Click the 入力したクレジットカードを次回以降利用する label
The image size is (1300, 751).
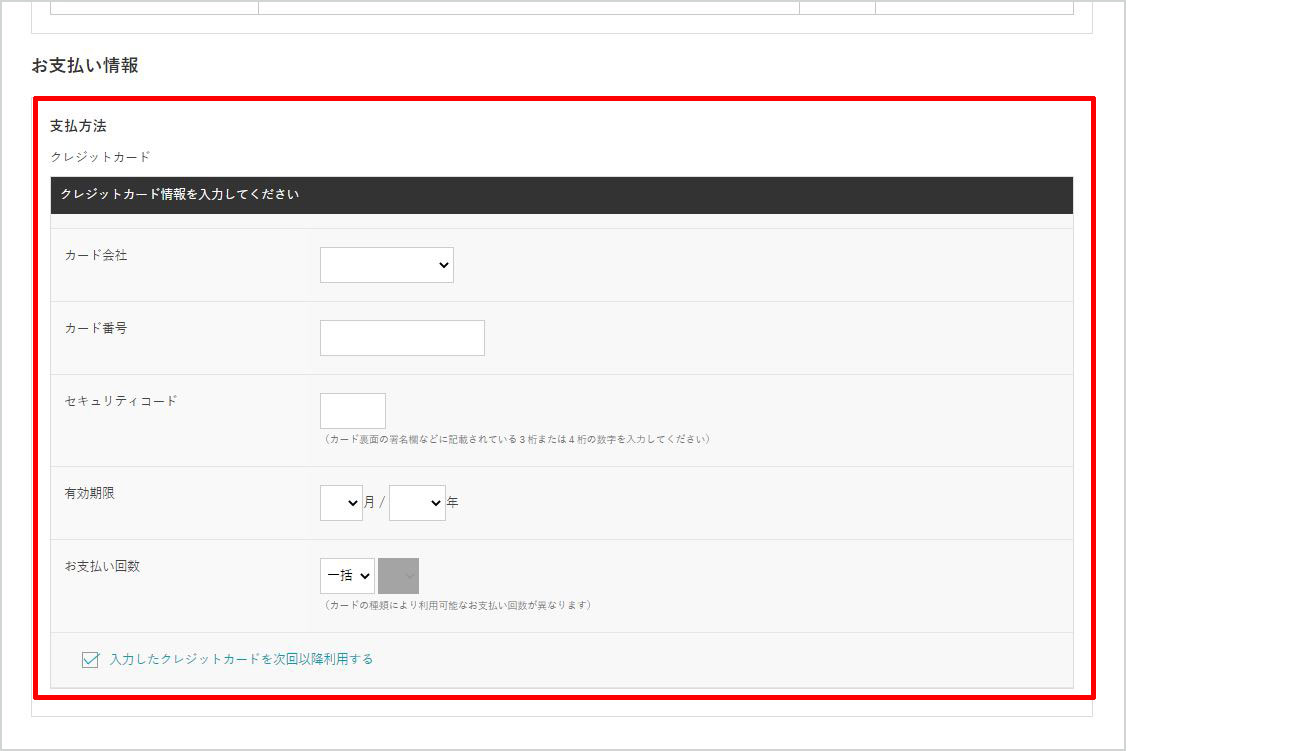[241, 659]
